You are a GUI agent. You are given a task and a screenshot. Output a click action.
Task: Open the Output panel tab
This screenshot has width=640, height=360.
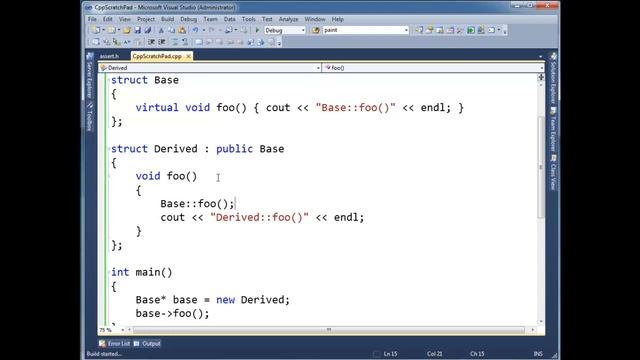click(147, 344)
